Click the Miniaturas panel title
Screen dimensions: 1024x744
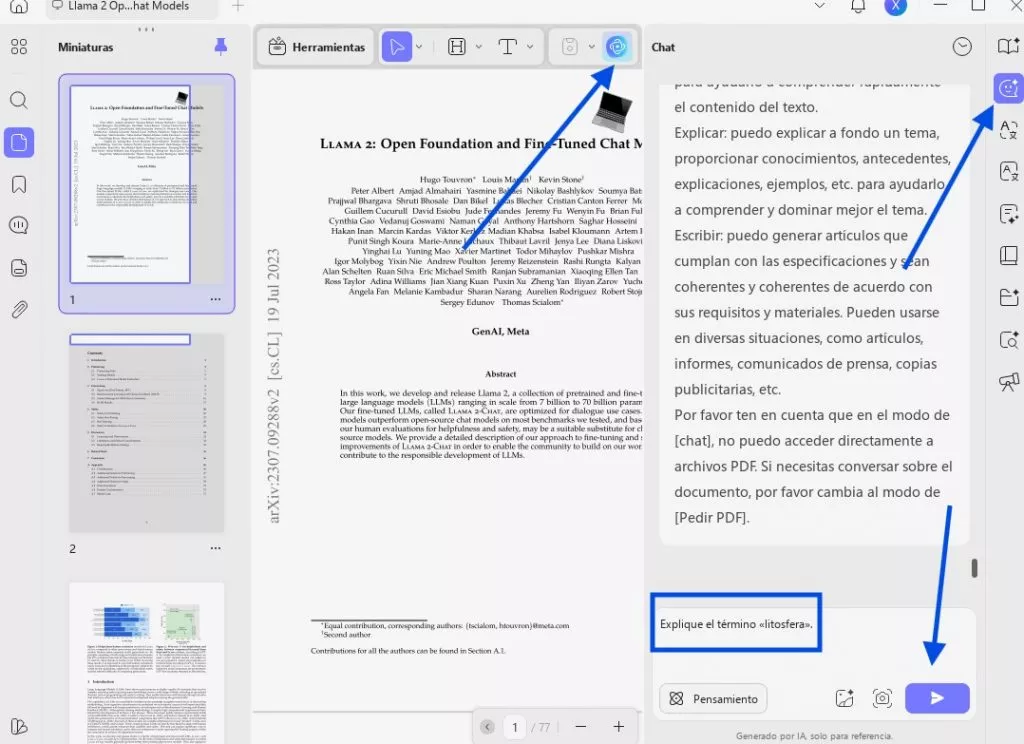coord(86,47)
